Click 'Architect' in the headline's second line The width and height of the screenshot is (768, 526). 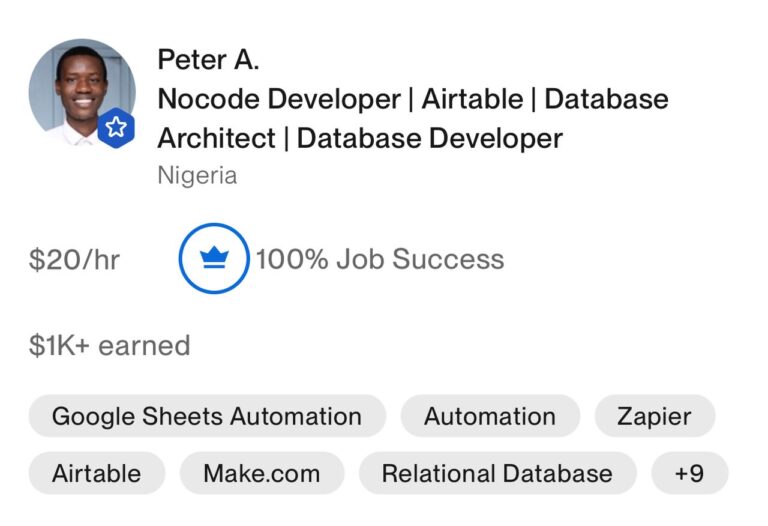pyautogui.click(x=216, y=138)
